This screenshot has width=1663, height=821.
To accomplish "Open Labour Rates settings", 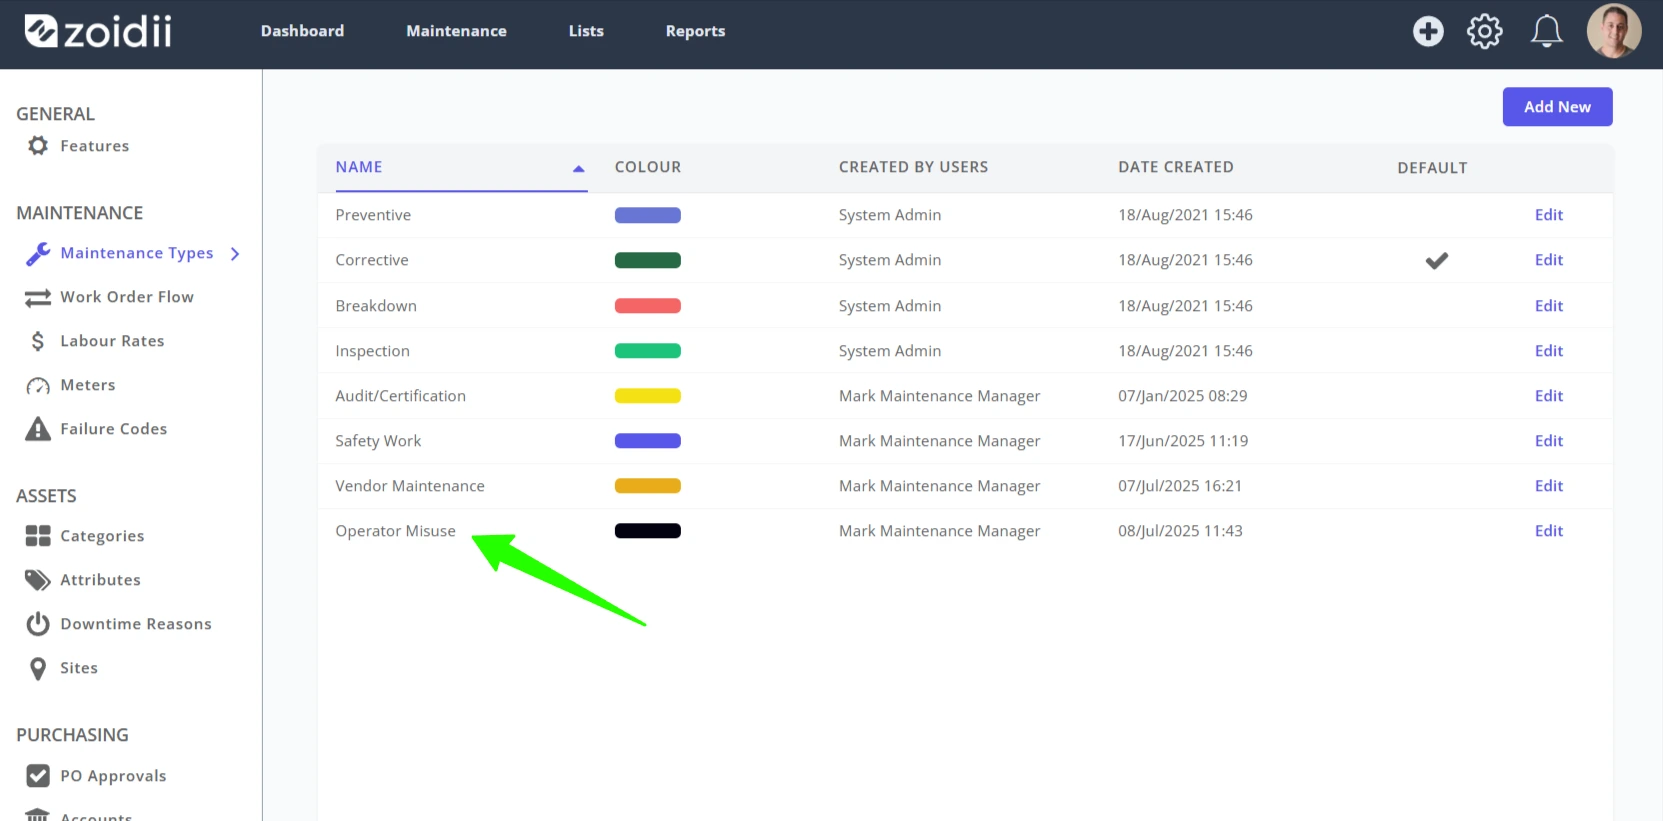I will (x=112, y=341).
